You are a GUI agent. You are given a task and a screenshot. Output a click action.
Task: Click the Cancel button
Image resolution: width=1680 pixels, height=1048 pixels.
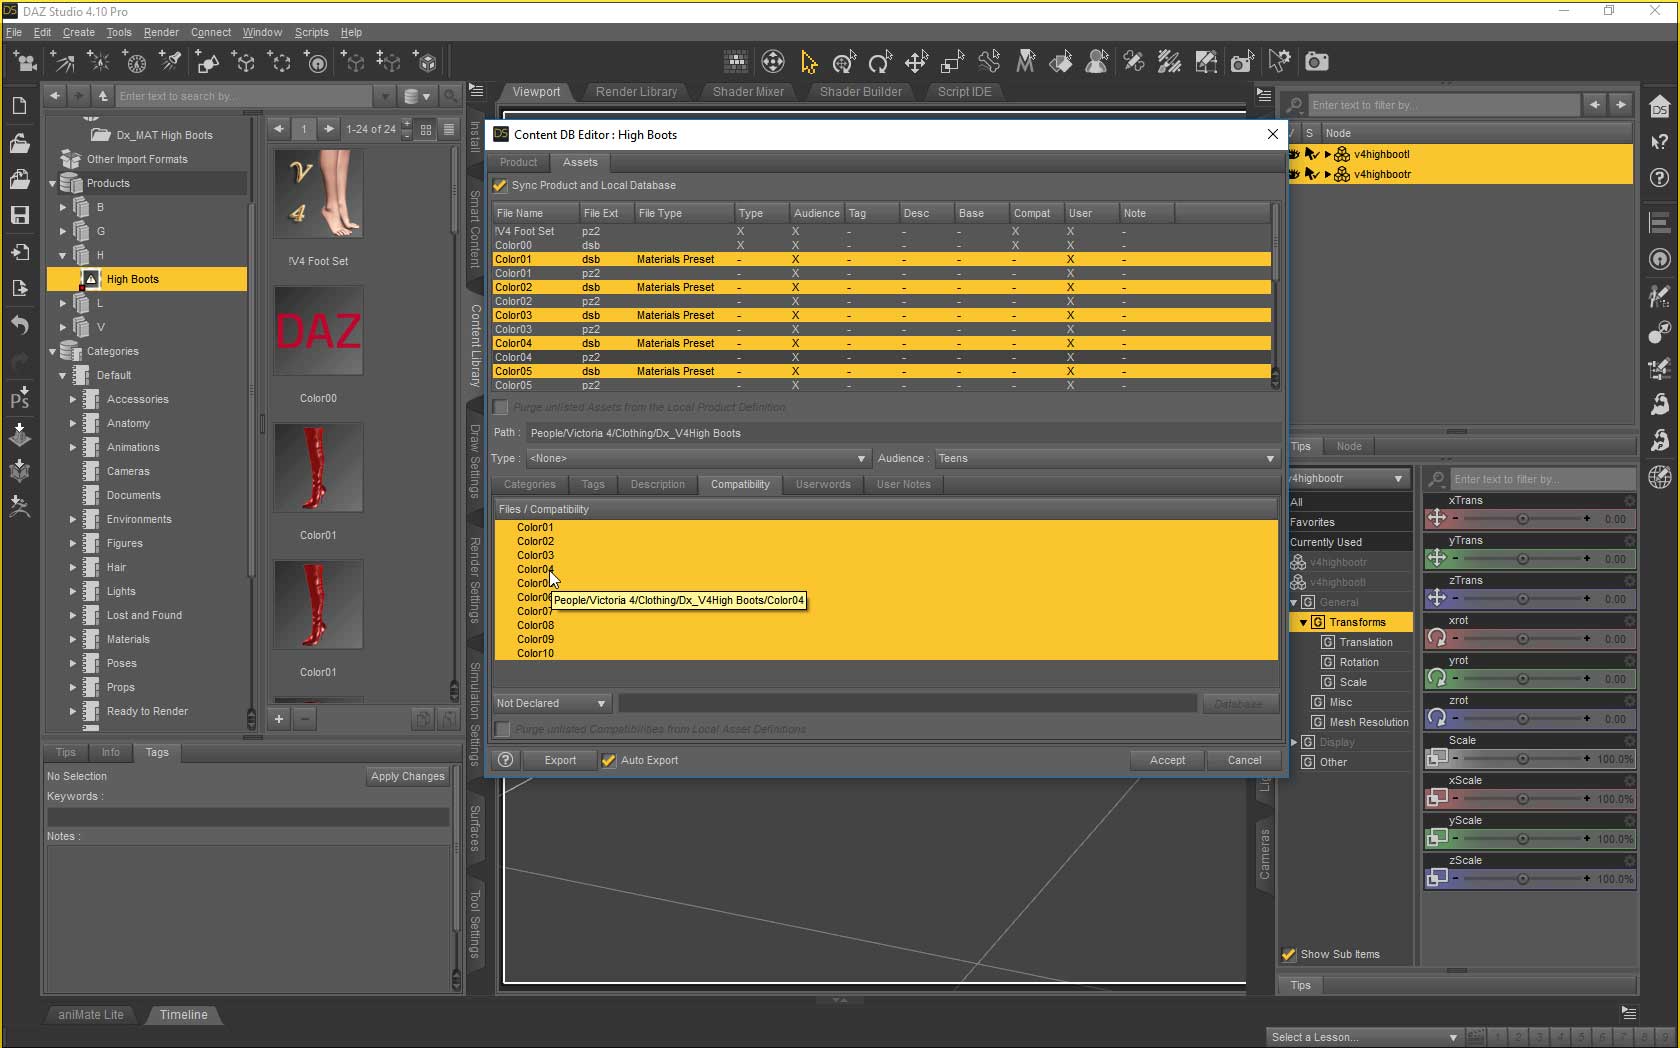[1244, 760]
